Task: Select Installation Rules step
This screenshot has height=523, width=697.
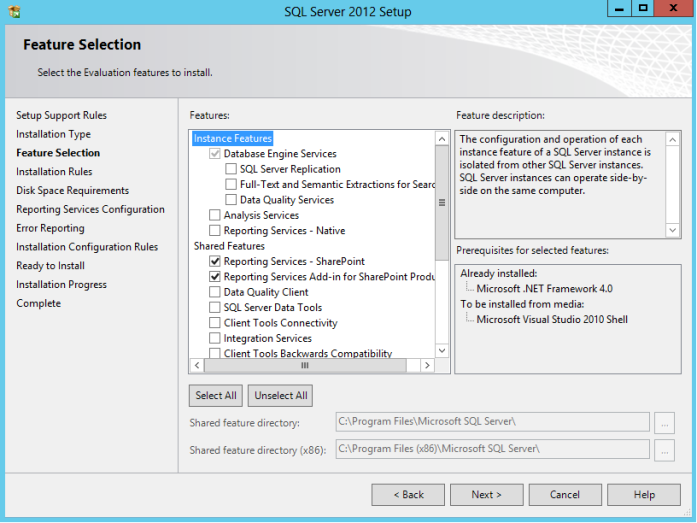Action: point(54,172)
